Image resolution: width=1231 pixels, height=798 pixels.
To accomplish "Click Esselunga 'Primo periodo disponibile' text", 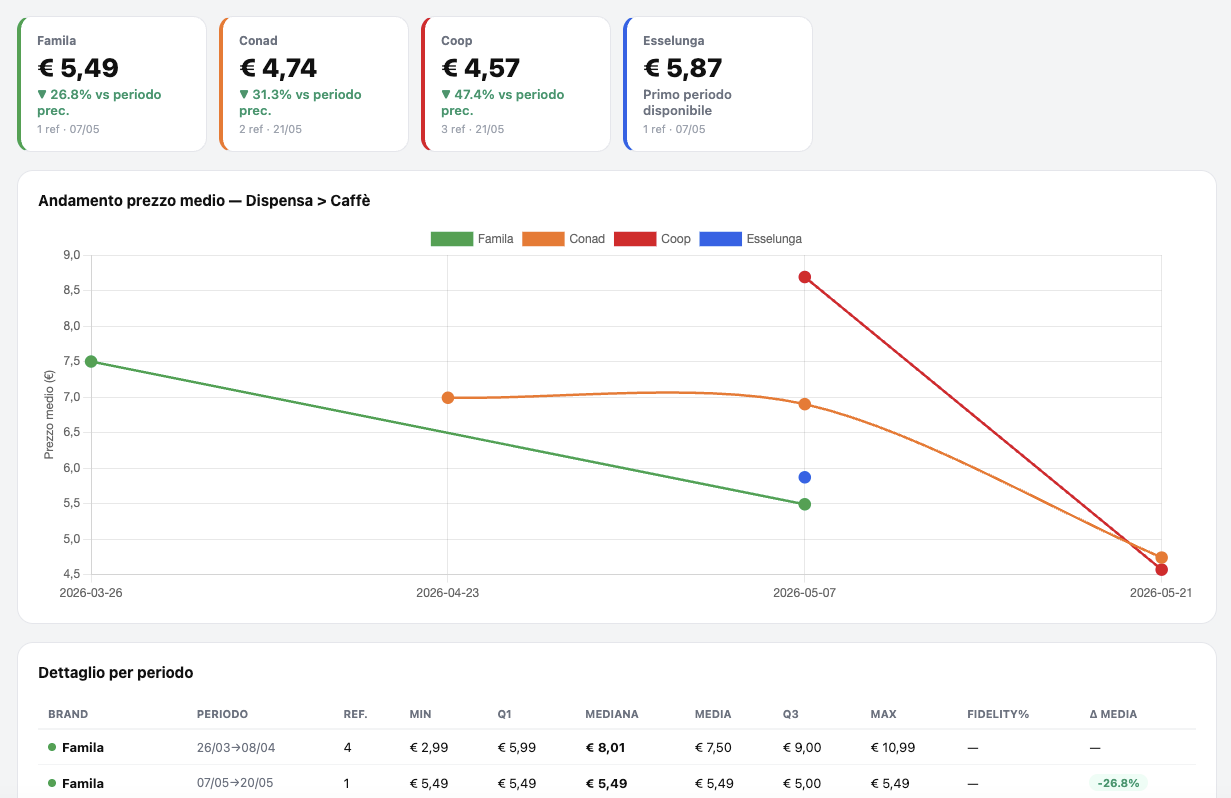I will point(687,102).
